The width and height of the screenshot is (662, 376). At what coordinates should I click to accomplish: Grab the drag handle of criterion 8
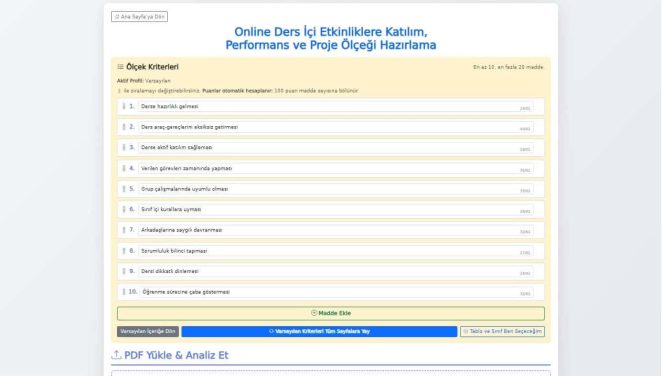[124, 251]
